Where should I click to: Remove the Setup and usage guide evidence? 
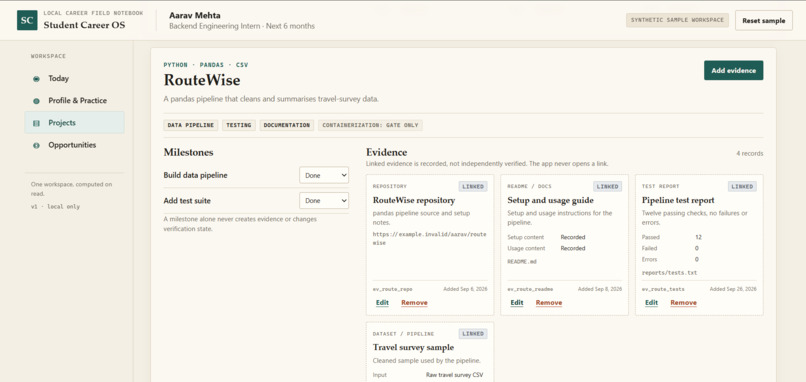point(549,303)
